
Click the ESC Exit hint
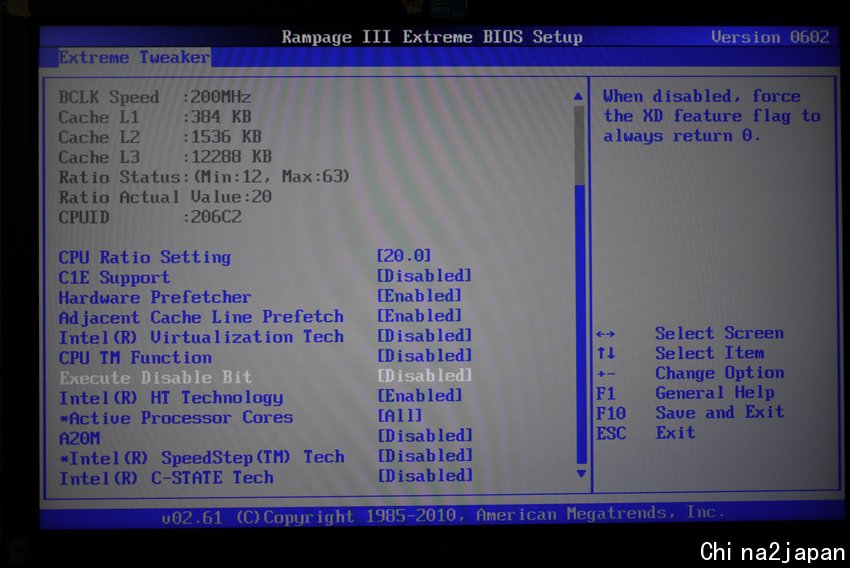tap(645, 433)
